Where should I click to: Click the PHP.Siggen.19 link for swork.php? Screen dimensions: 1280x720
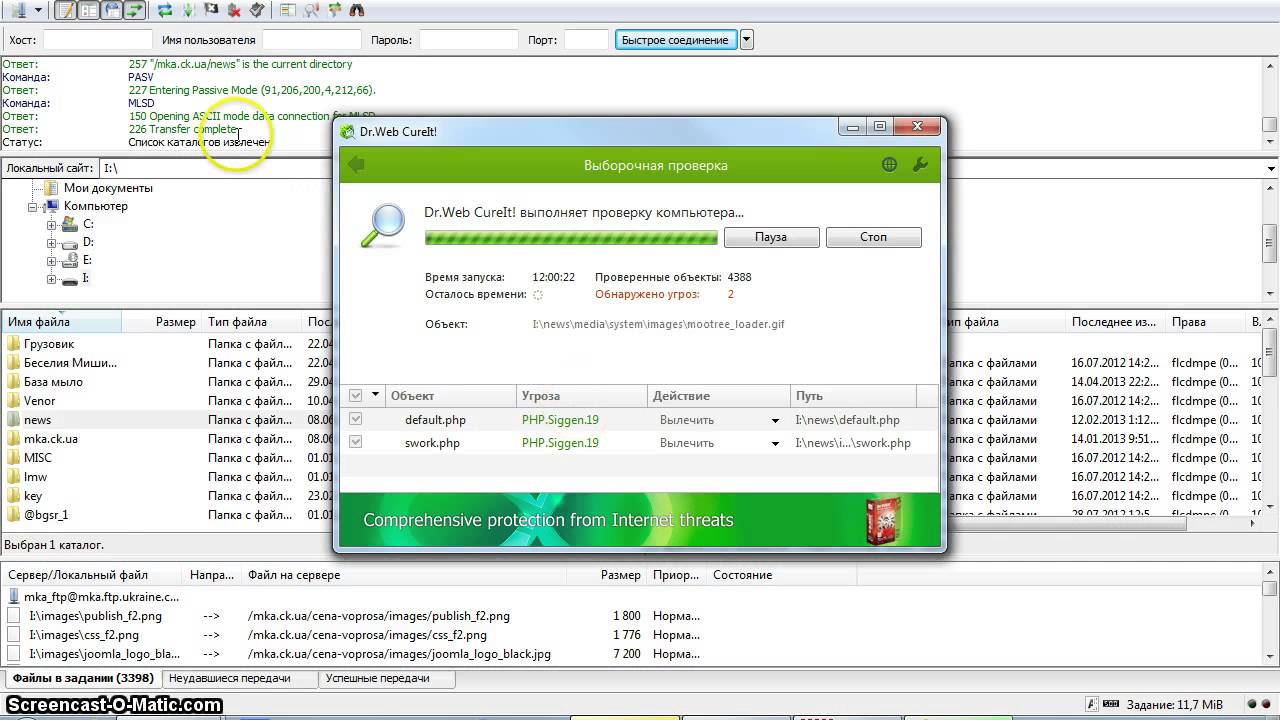pos(560,443)
